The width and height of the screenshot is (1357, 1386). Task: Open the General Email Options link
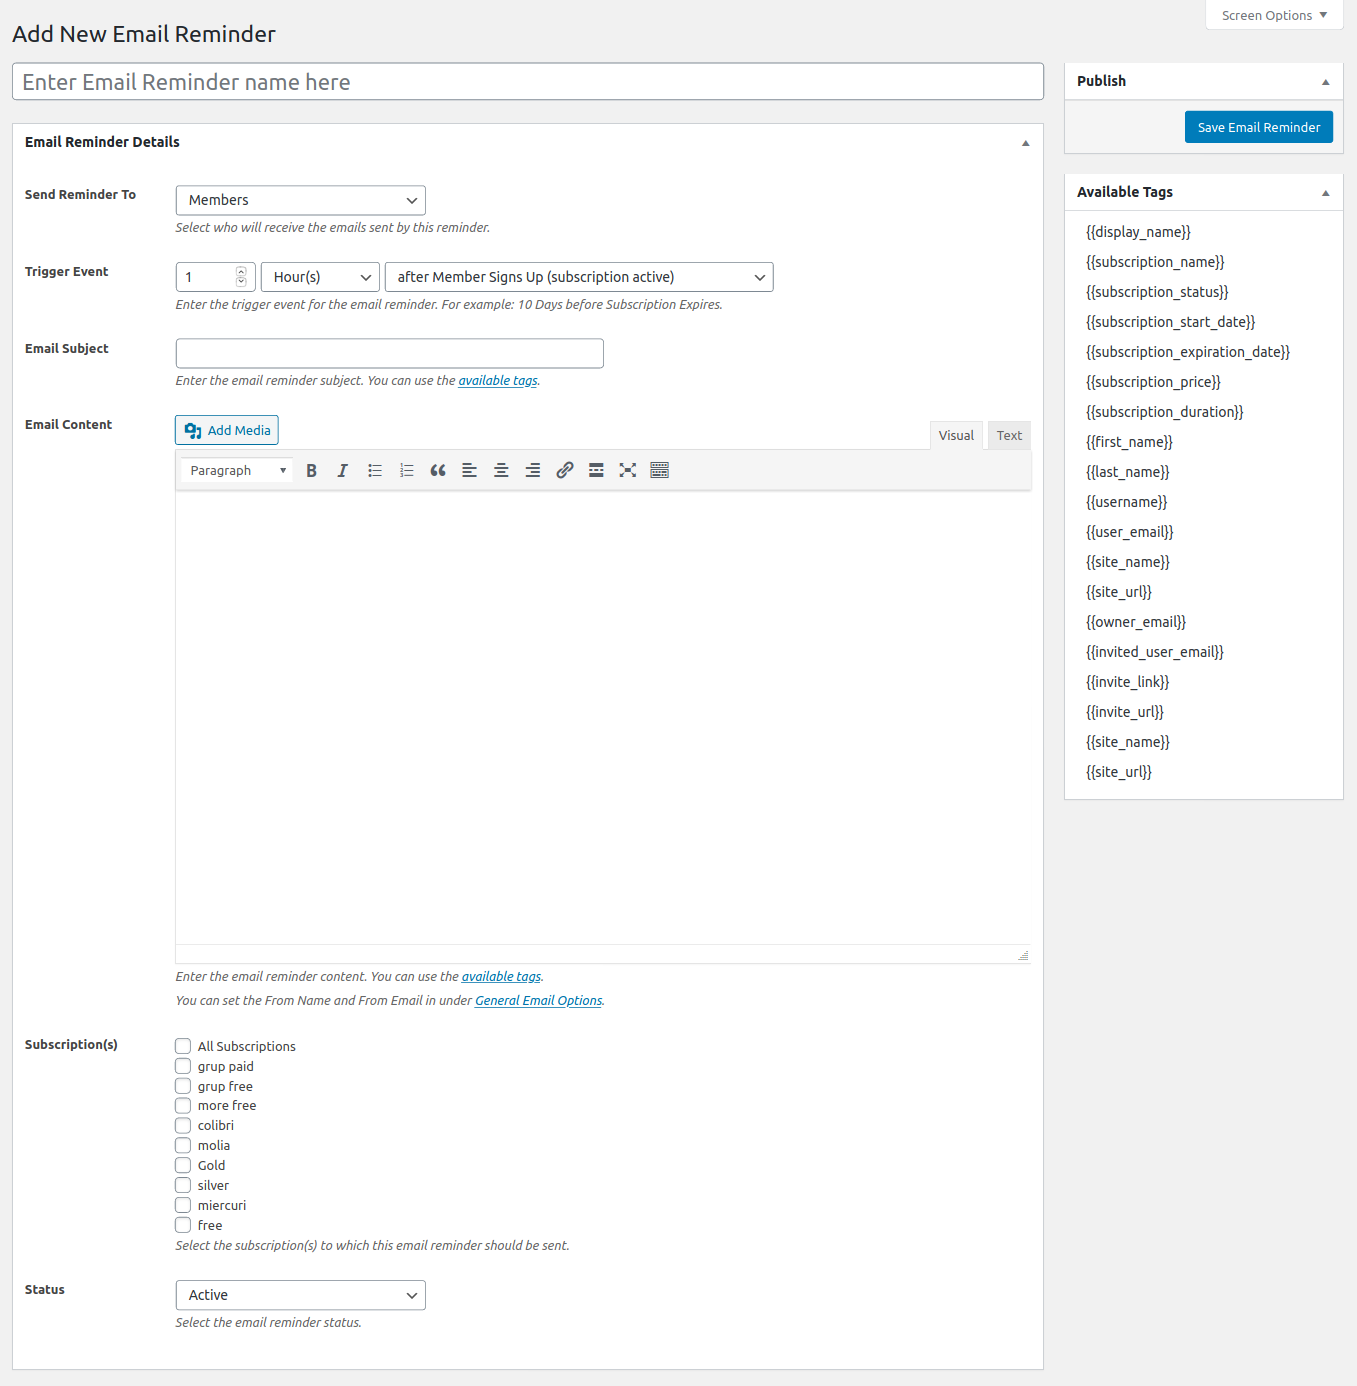click(x=539, y=1001)
